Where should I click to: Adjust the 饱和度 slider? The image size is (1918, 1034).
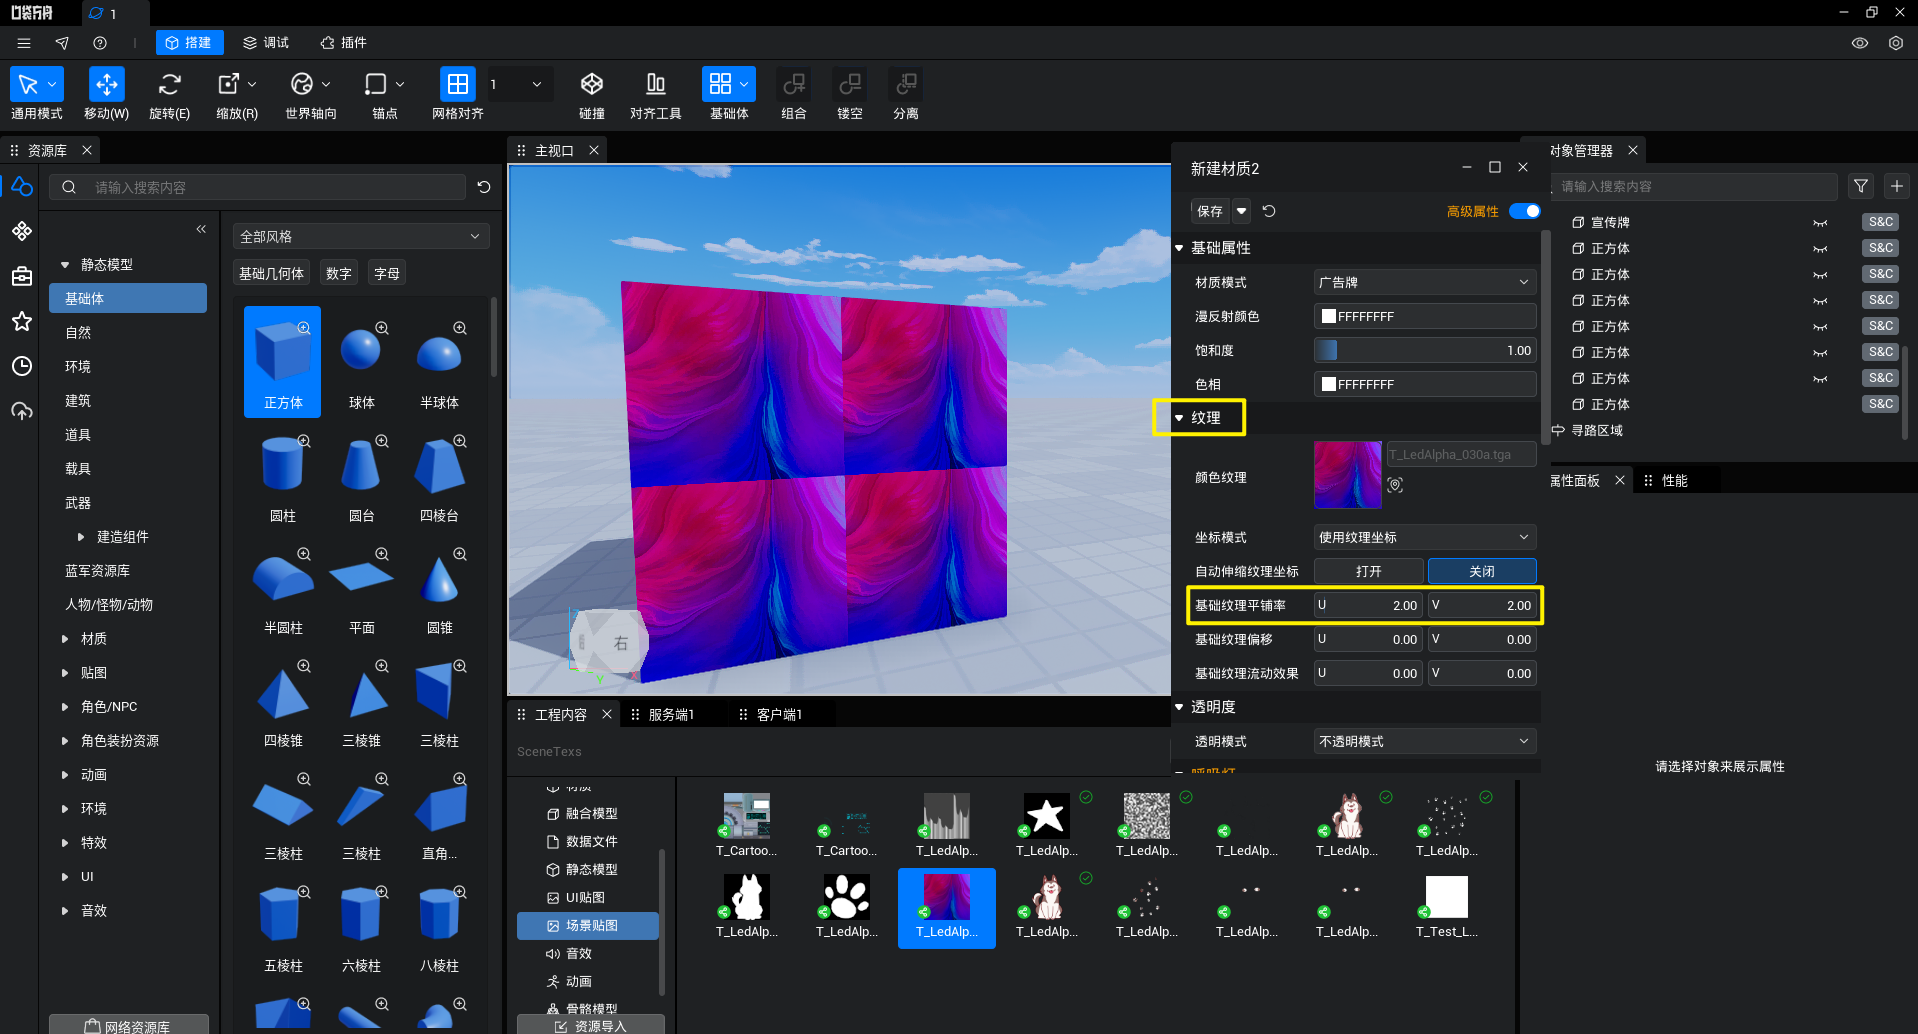1425,350
